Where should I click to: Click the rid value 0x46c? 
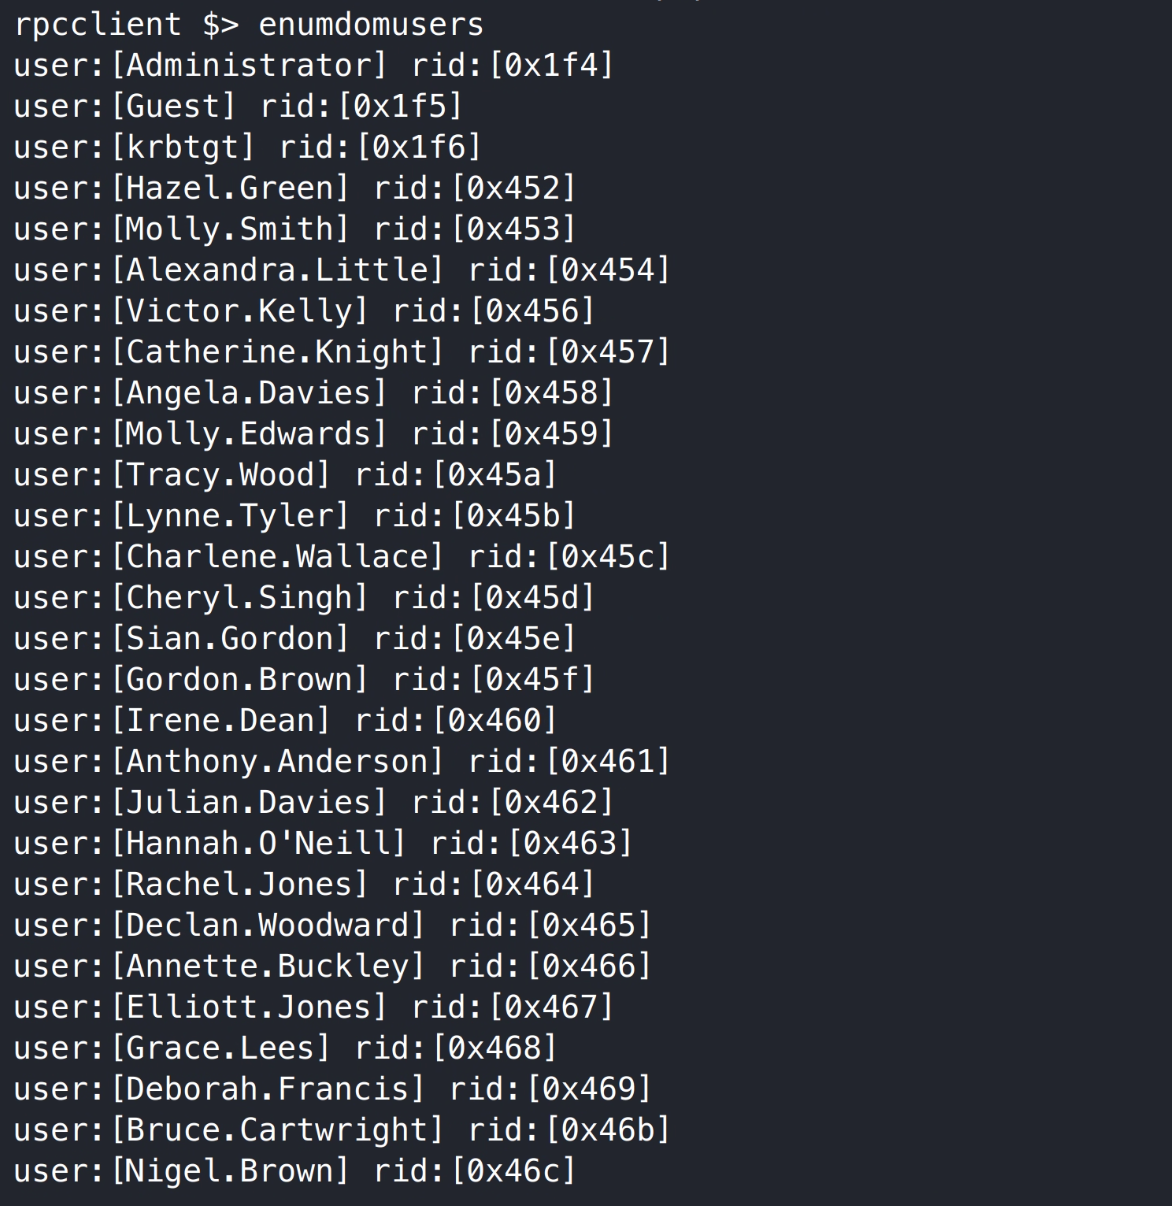click(x=514, y=1171)
